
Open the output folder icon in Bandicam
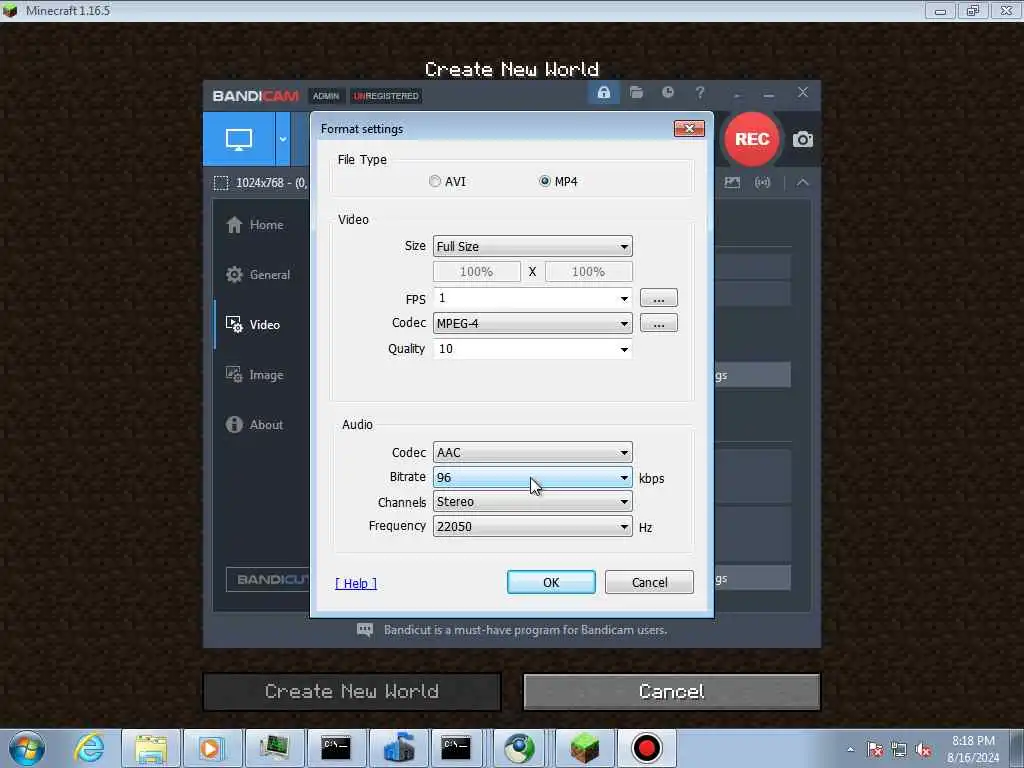(636, 93)
